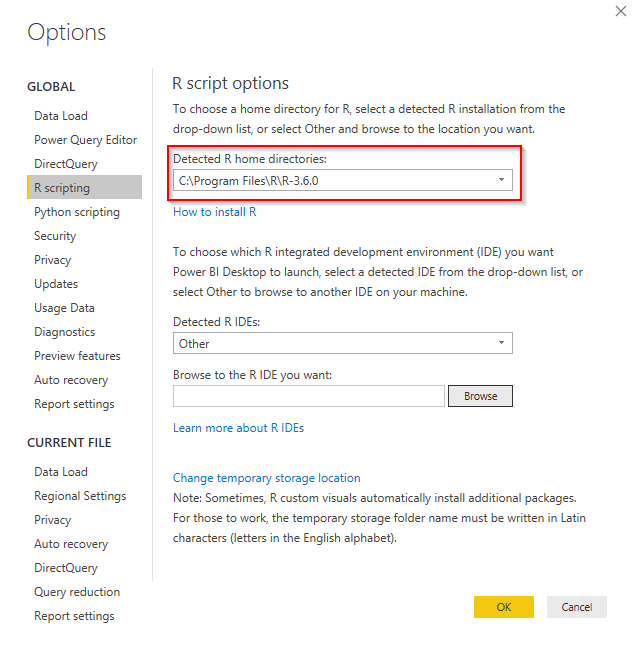Open global Data Load settings
The image size is (635, 645).
pos(61,116)
